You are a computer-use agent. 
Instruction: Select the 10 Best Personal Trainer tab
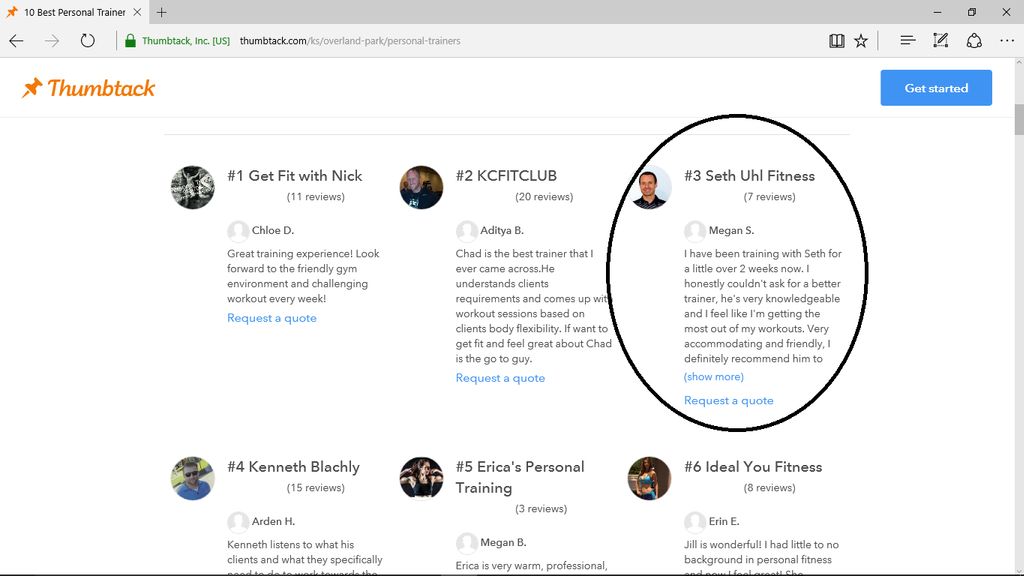tap(70, 12)
